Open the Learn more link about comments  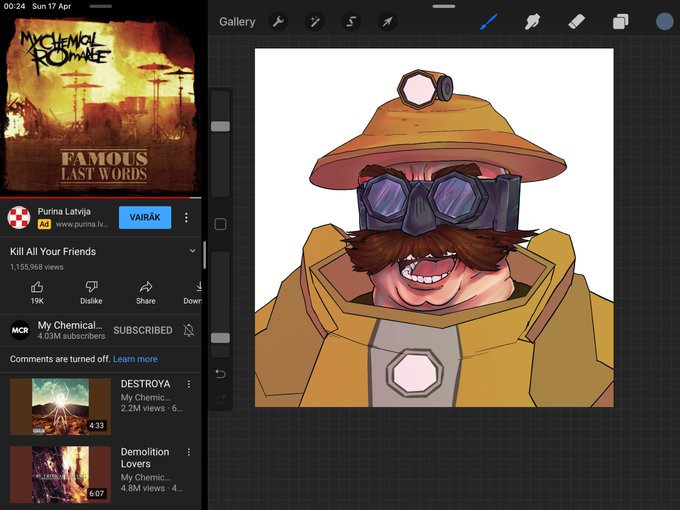coord(135,359)
